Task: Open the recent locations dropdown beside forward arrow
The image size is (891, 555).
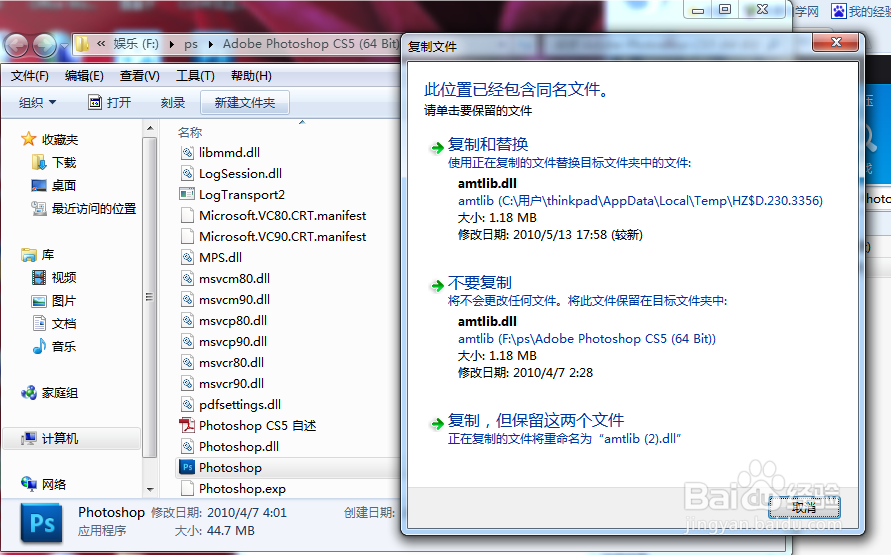Action: pos(64,45)
